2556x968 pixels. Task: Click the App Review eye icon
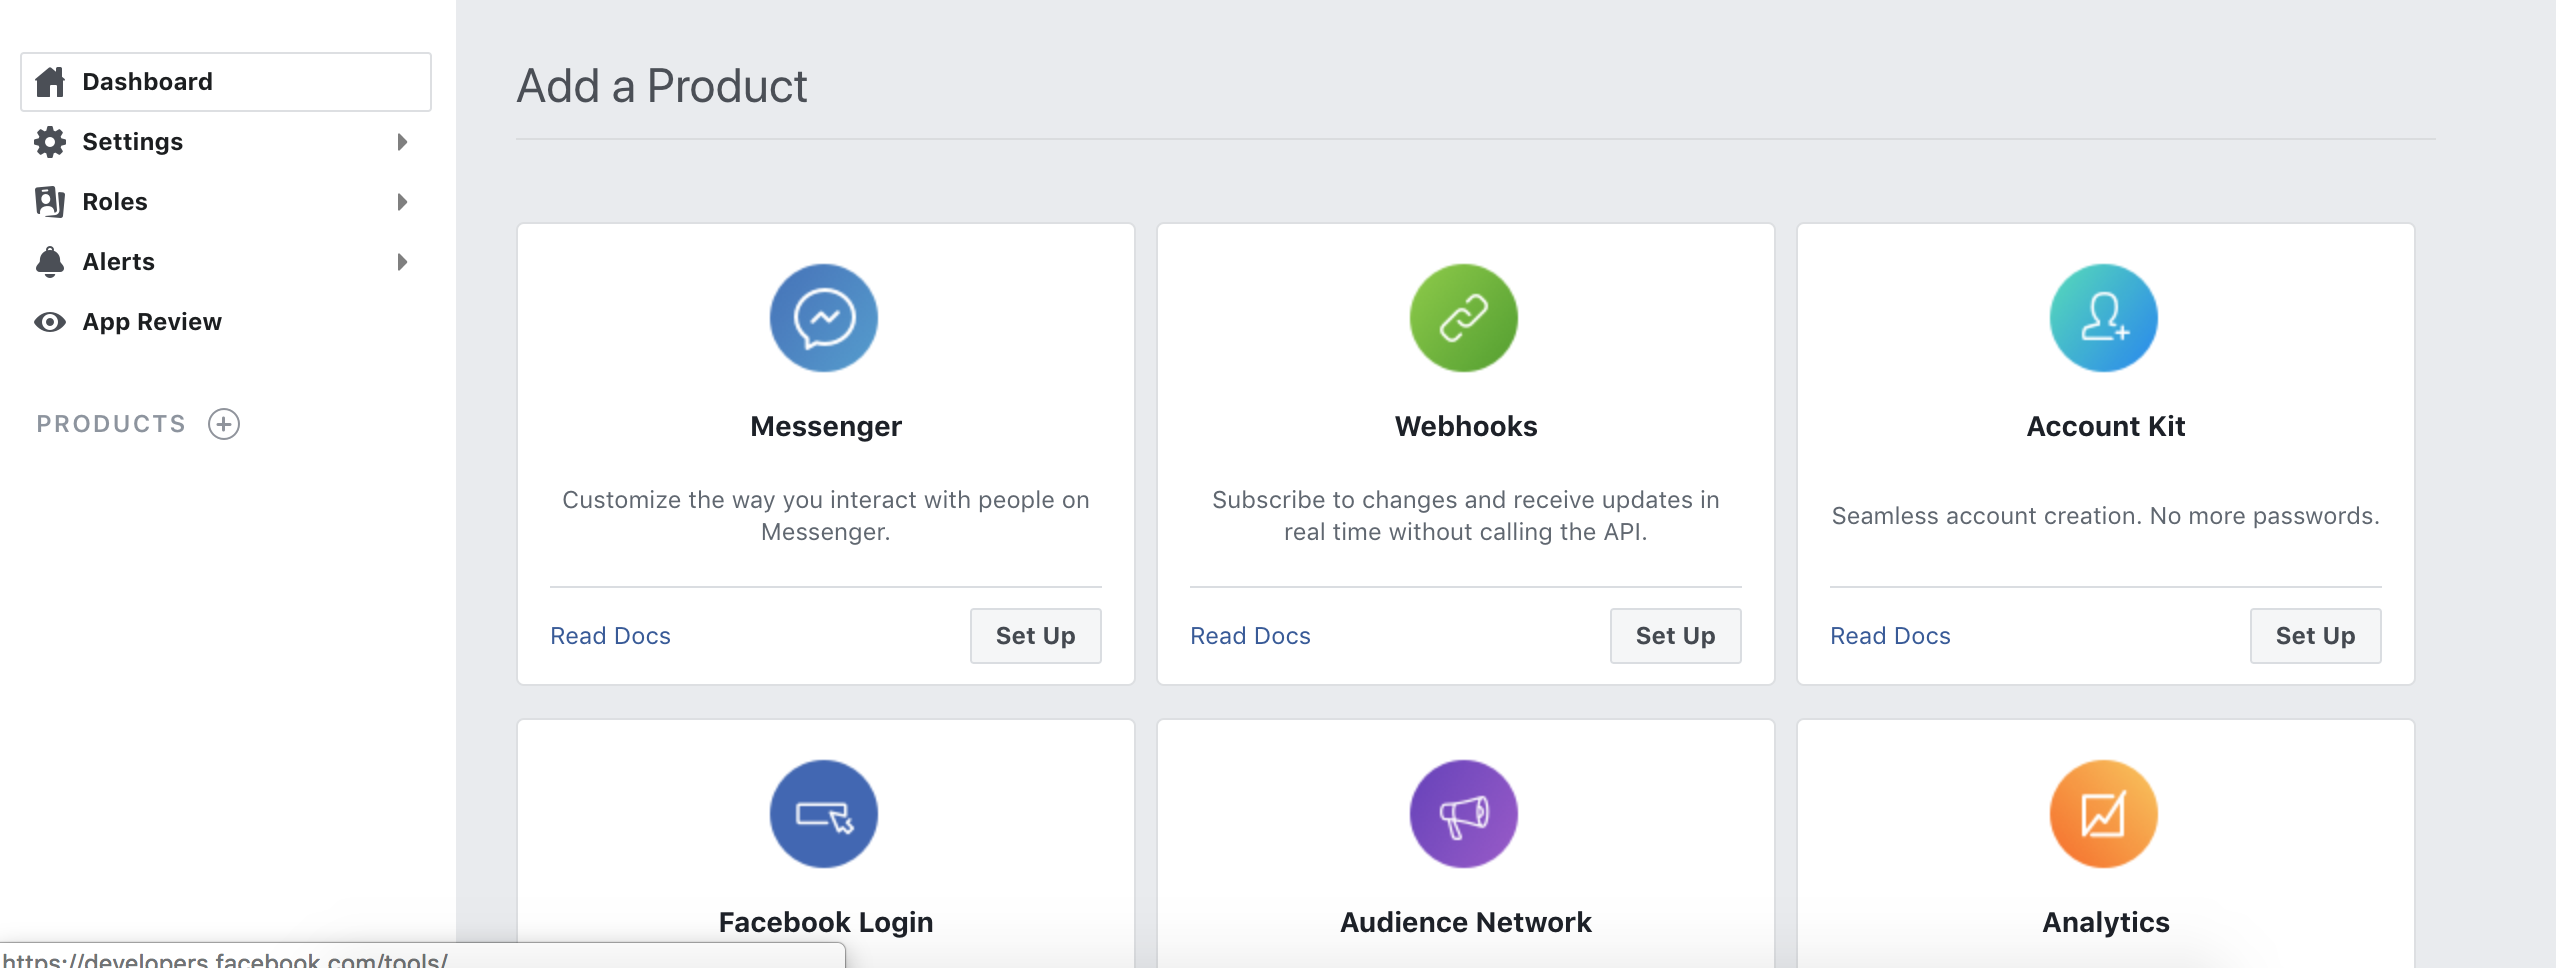pyautogui.click(x=50, y=322)
